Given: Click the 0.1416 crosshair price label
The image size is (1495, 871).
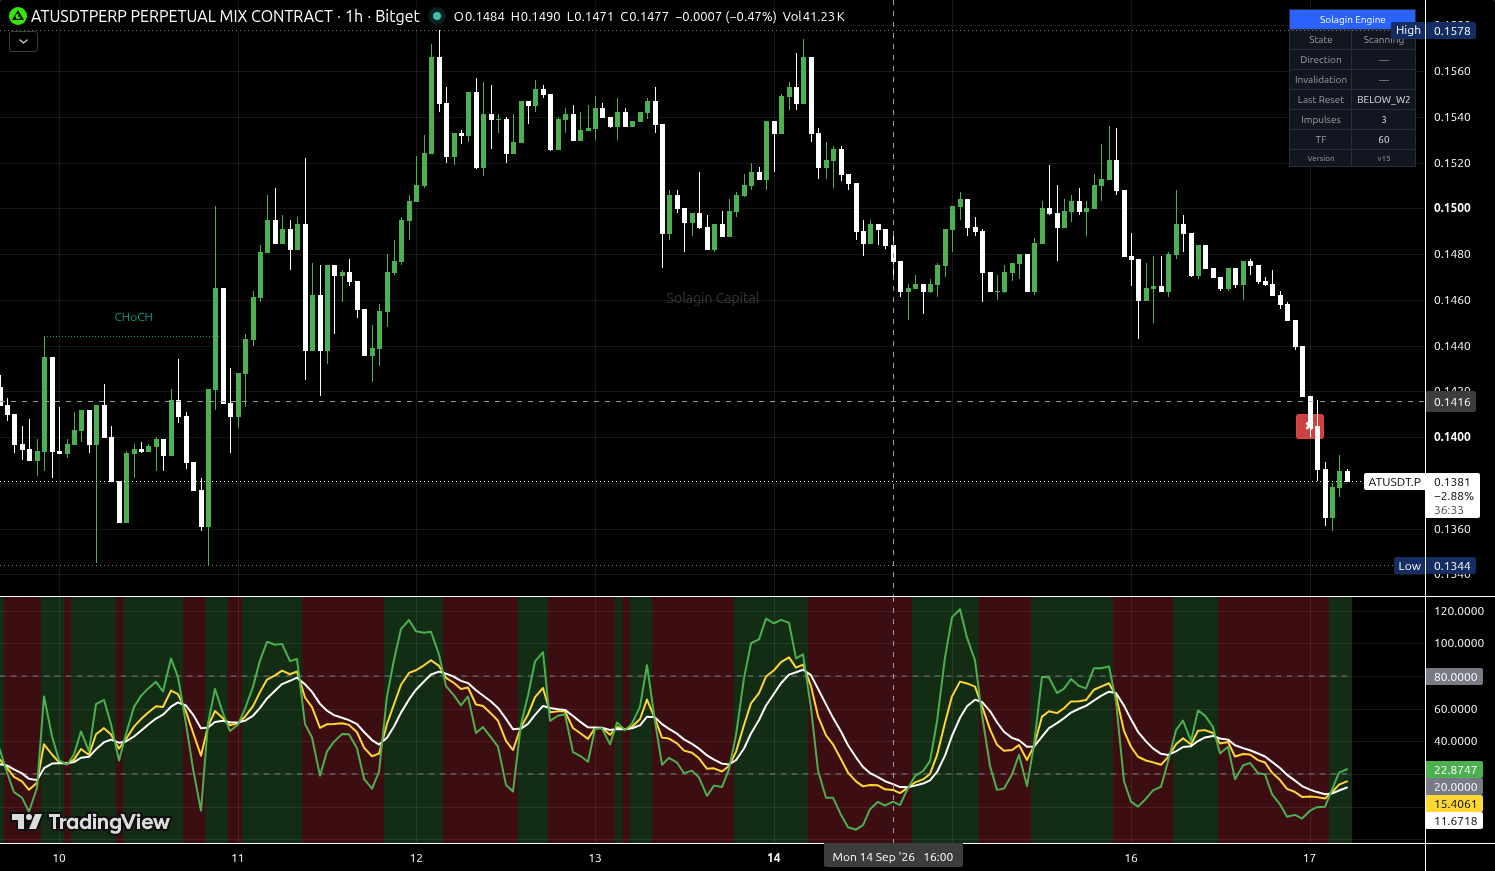Looking at the screenshot, I should (1452, 402).
